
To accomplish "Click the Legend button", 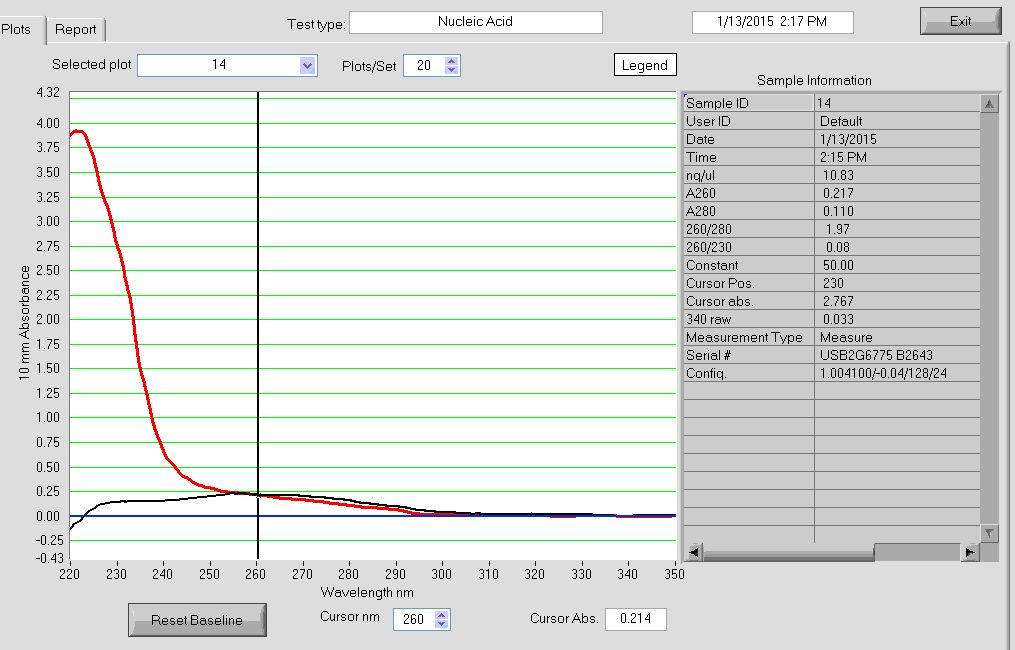I will (645, 65).
